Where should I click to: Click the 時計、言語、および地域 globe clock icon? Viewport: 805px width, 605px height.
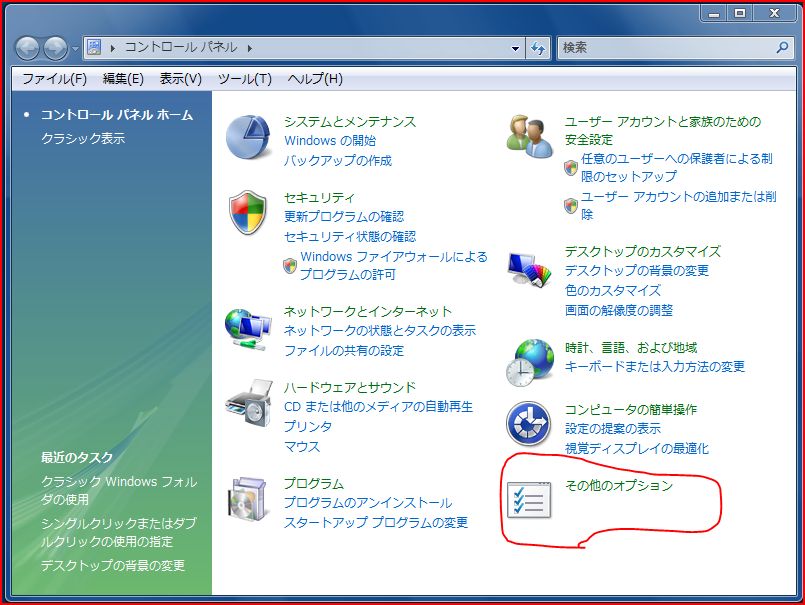point(530,363)
